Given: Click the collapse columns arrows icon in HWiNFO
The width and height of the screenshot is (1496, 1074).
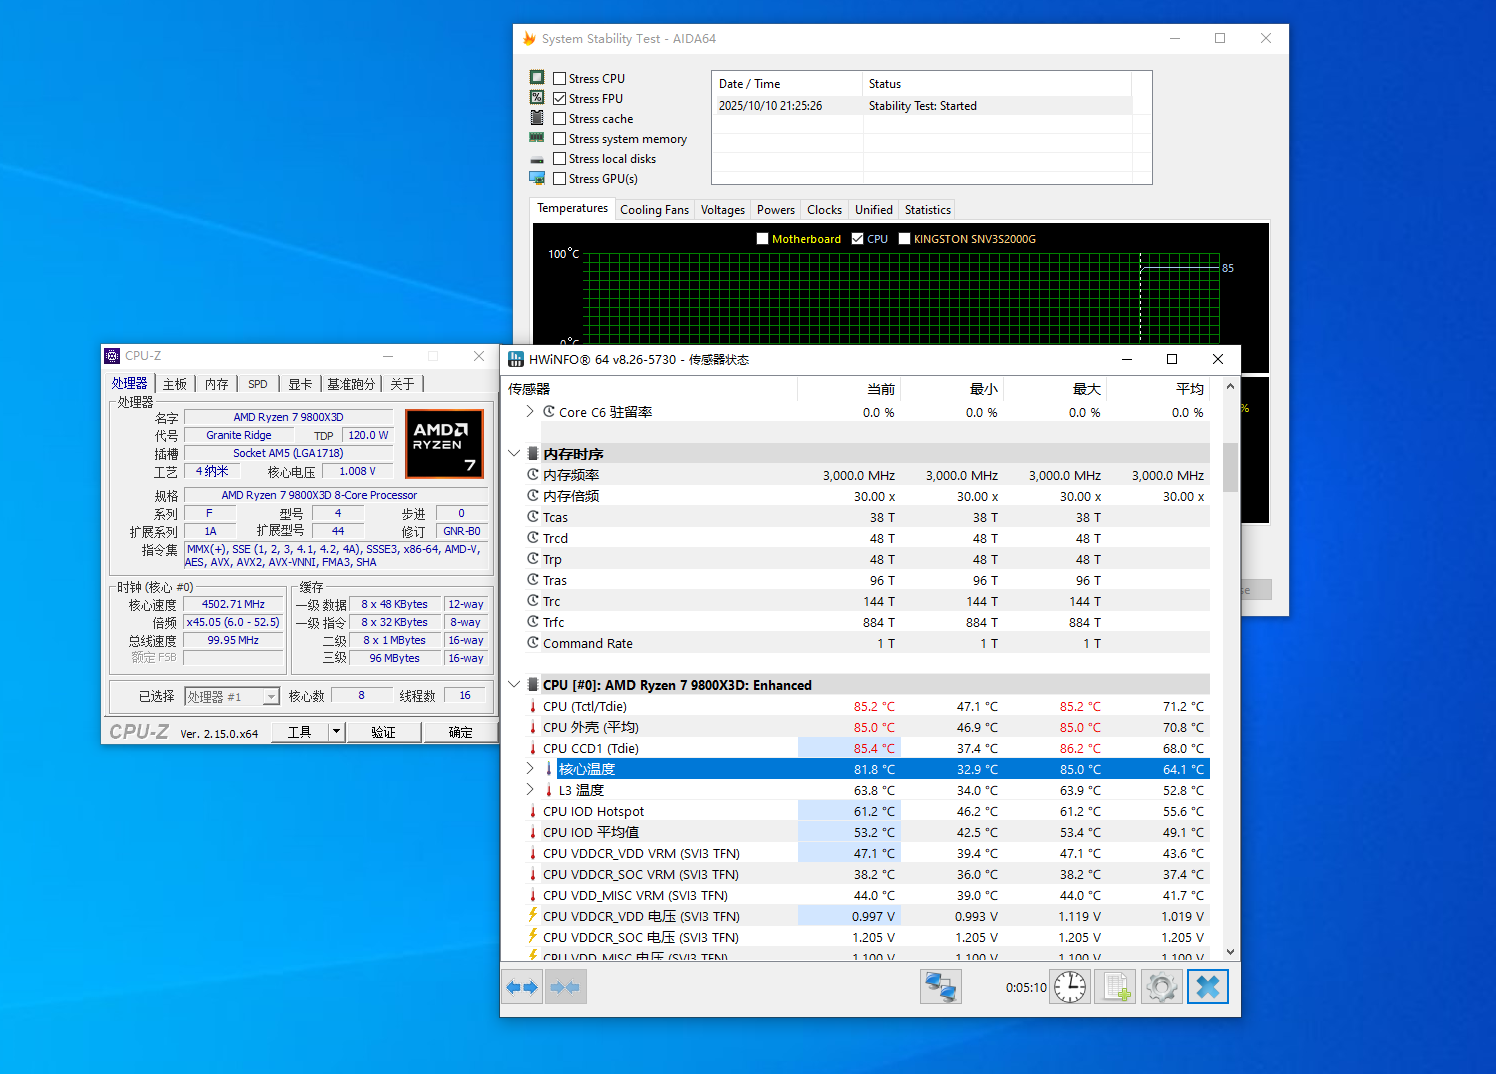Looking at the screenshot, I should [565, 987].
